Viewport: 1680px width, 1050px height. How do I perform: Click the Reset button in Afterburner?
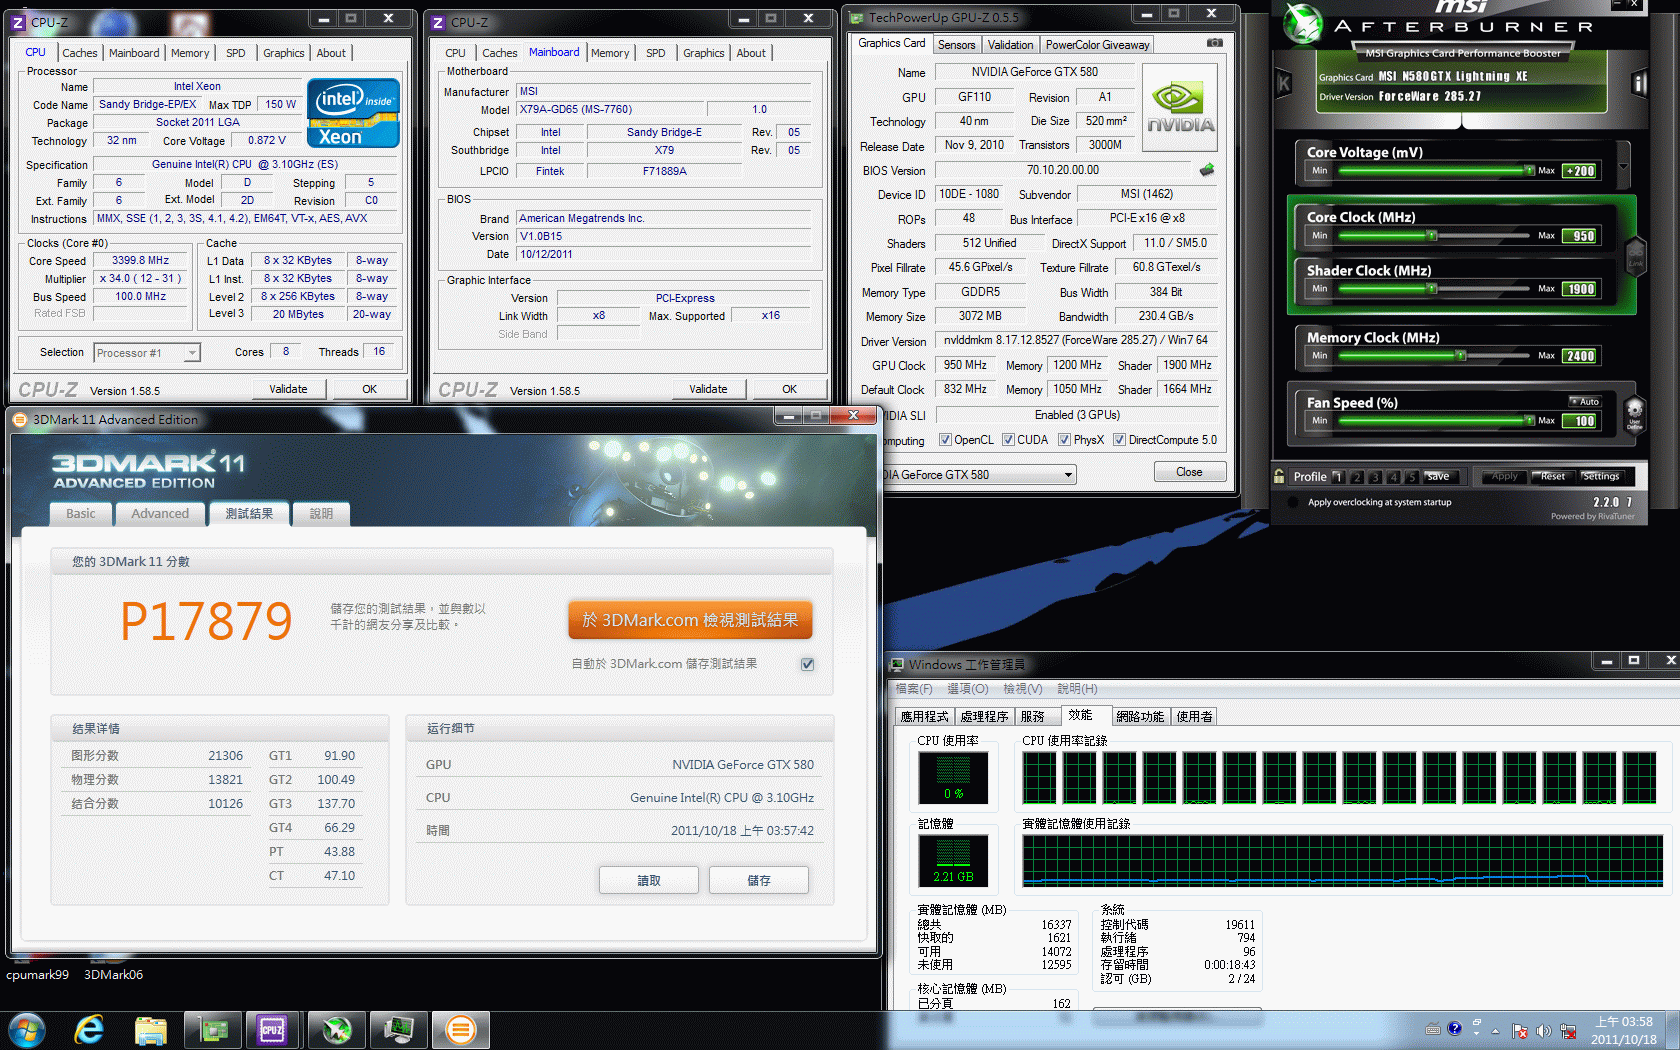[1552, 477]
